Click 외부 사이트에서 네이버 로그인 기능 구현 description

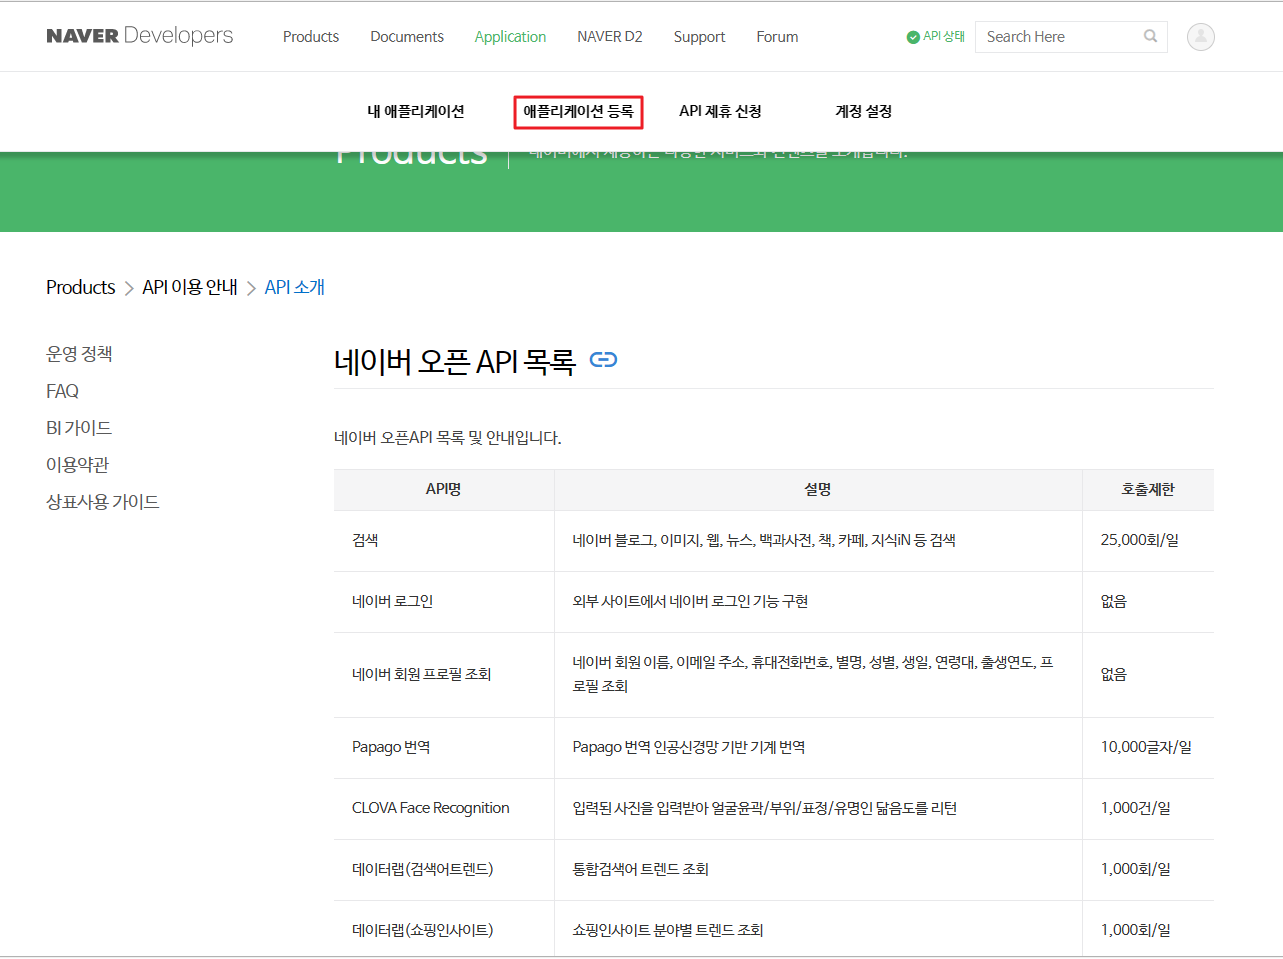(690, 602)
